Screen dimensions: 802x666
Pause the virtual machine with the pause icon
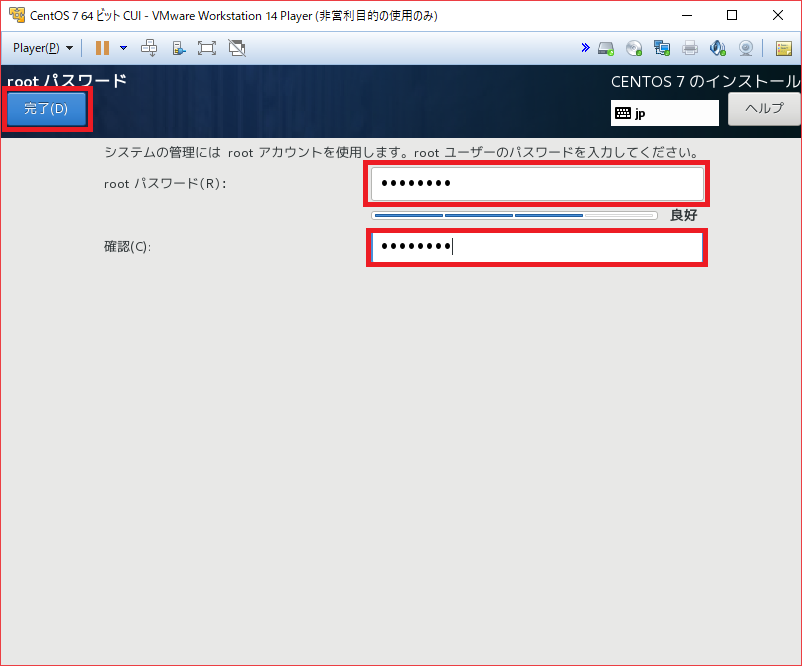(x=102, y=48)
